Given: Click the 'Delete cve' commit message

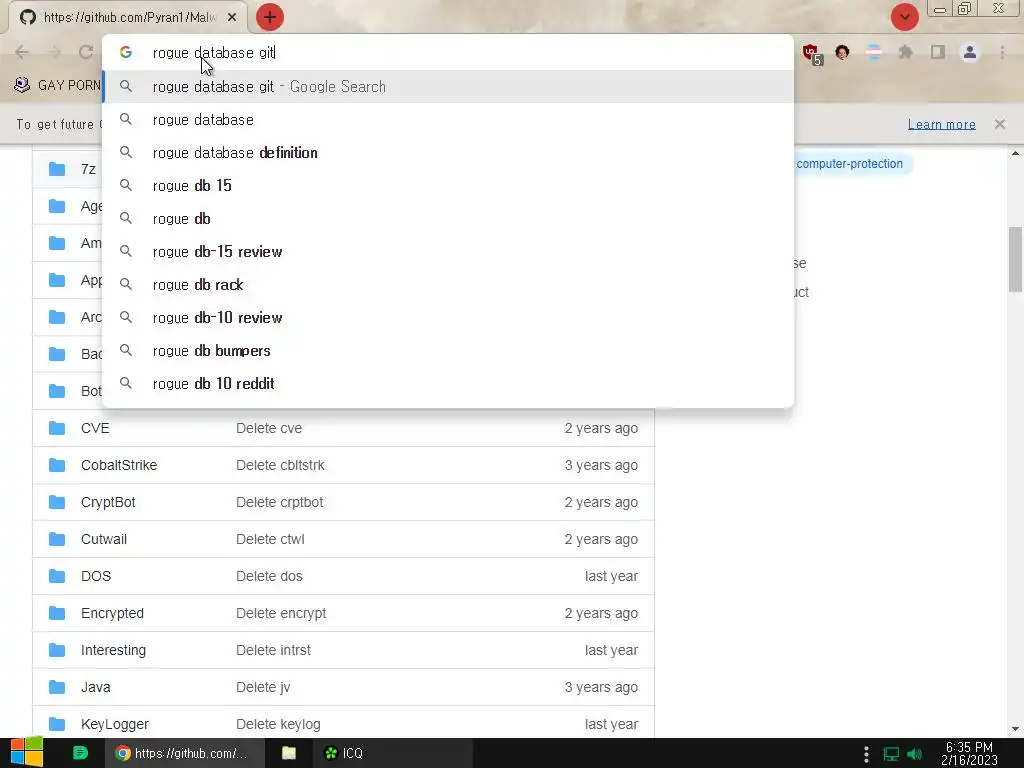Looking at the screenshot, I should click(269, 428).
